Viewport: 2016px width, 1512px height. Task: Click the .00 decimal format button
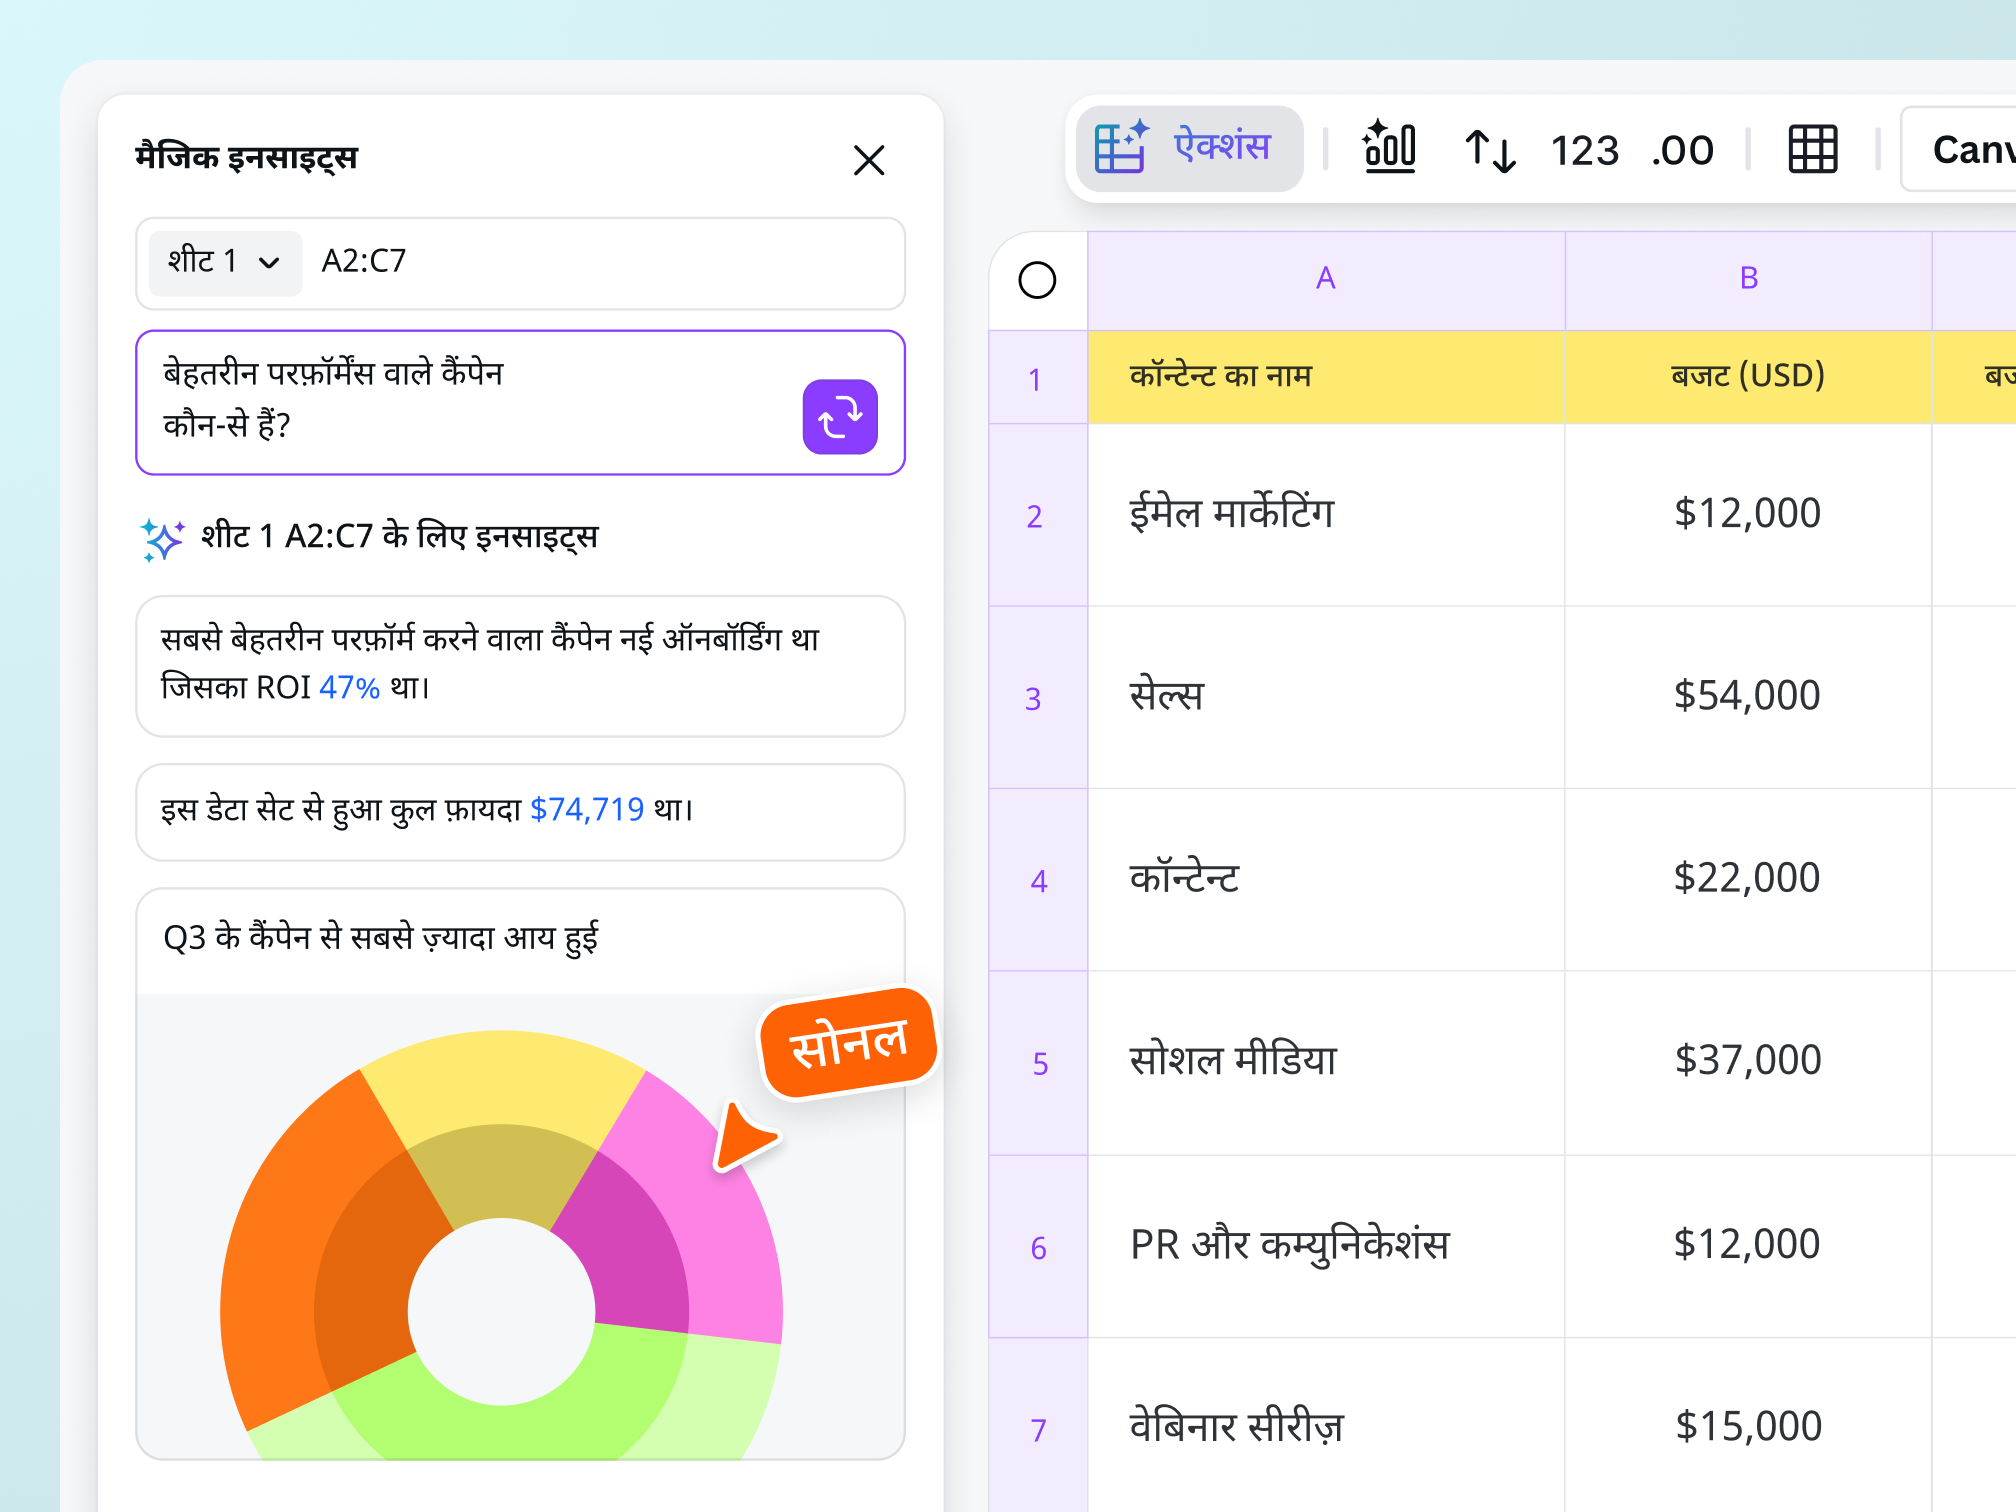(1683, 151)
